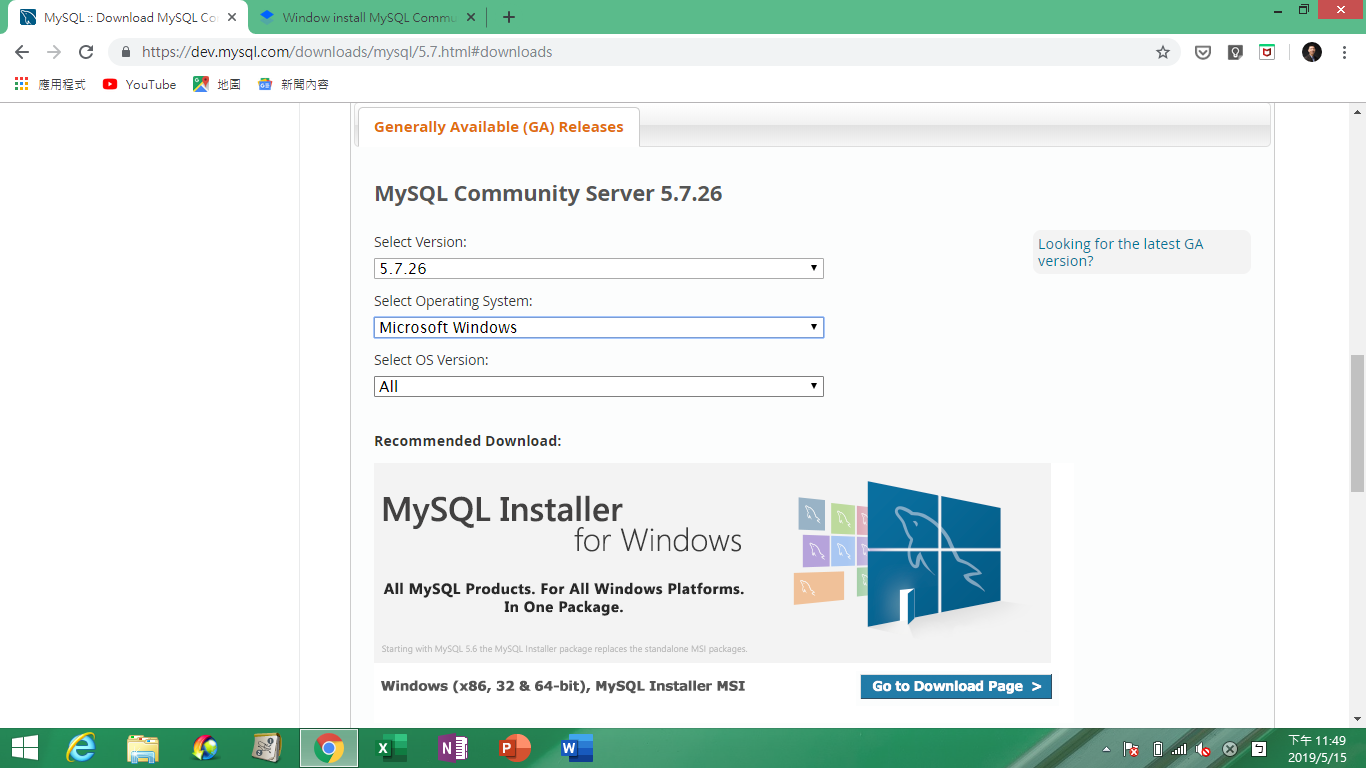
Task: Close the MySQL Download tab
Action: click(232, 18)
